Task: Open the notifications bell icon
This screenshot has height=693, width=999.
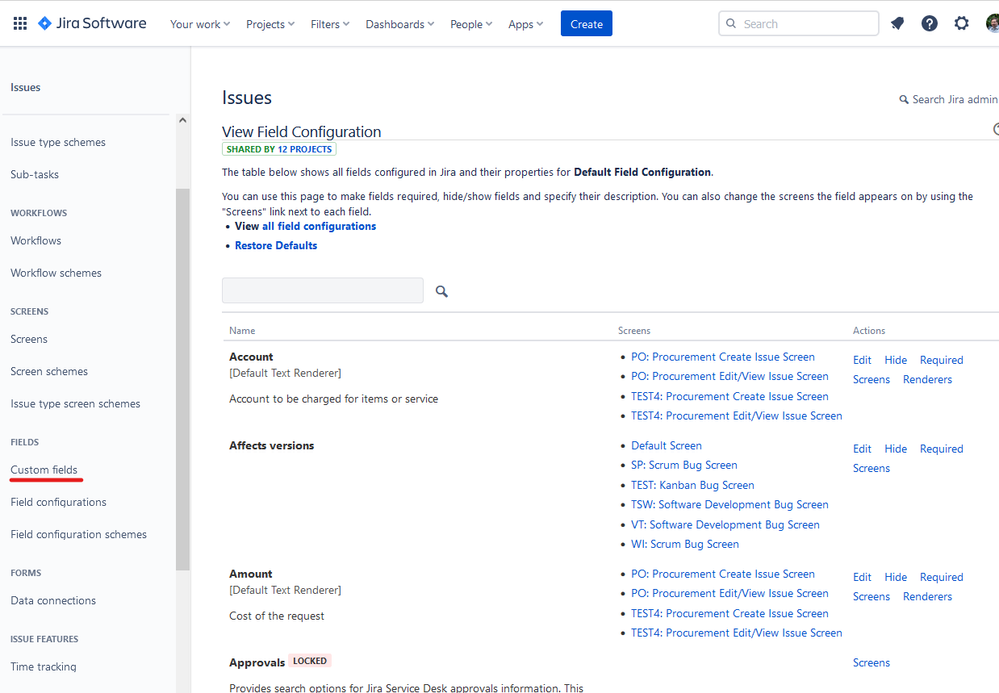Action: (897, 24)
